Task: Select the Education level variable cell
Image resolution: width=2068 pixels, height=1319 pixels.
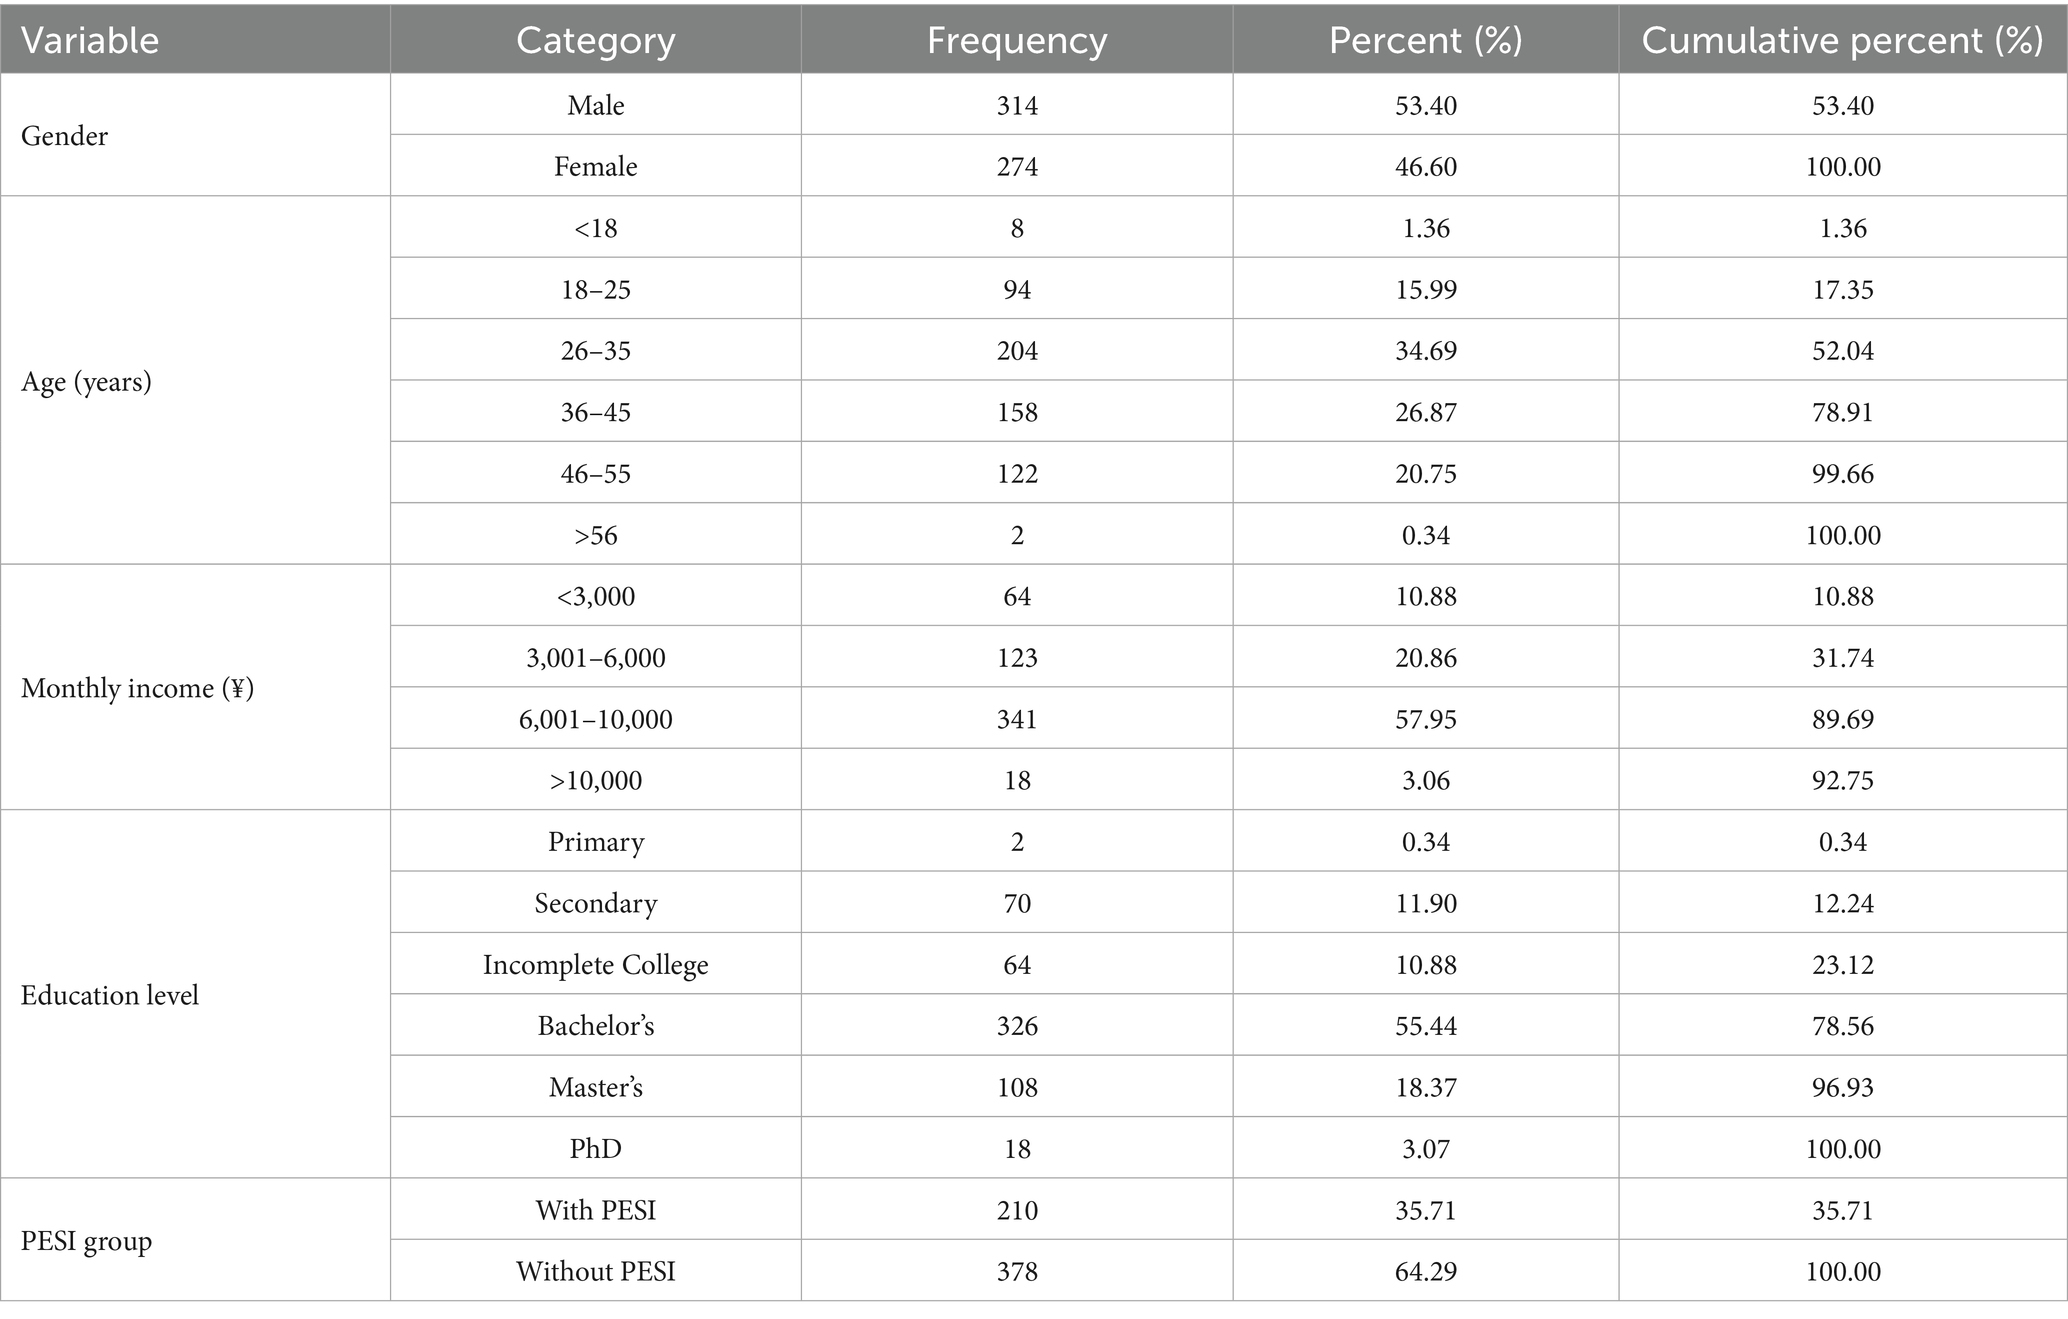Action: pos(110,995)
